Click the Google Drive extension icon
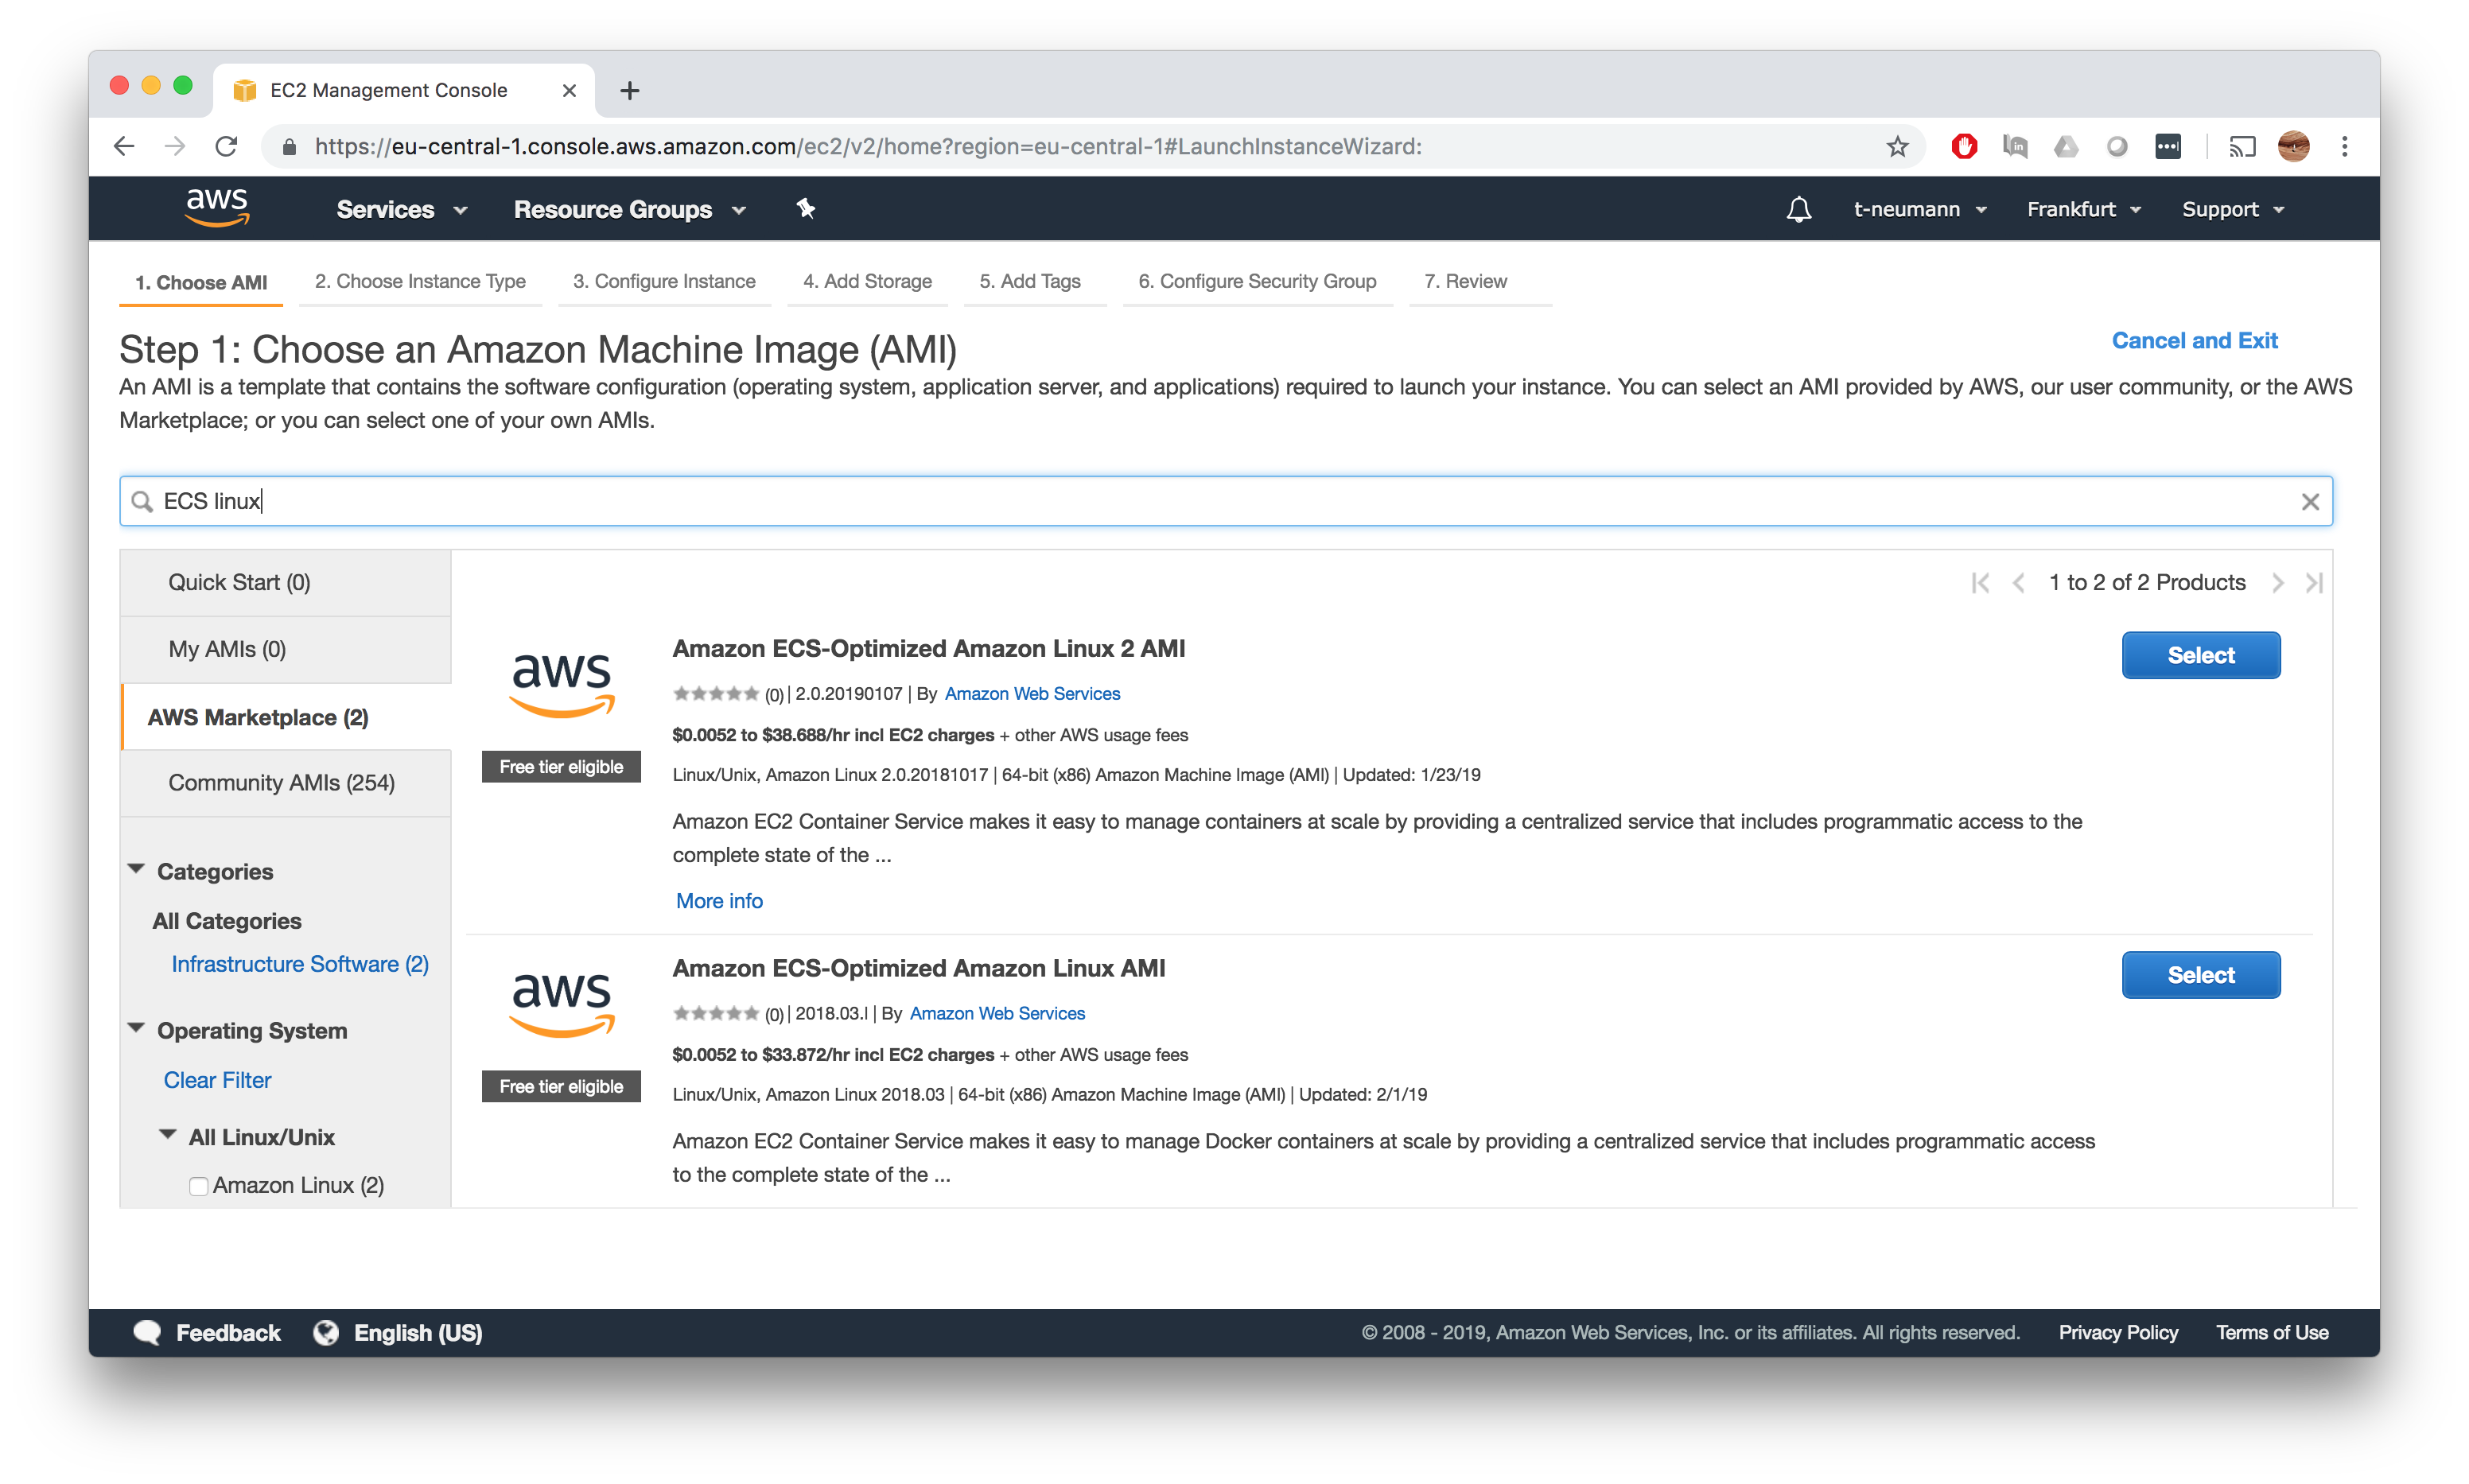The height and width of the screenshot is (1484, 2469). (x=2065, y=147)
